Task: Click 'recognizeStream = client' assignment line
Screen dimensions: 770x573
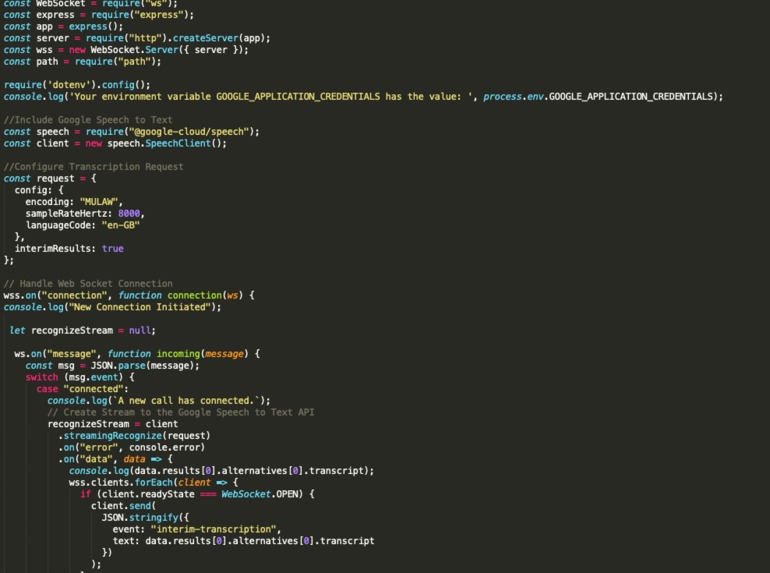Action: pyautogui.click(x=112, y=424)
